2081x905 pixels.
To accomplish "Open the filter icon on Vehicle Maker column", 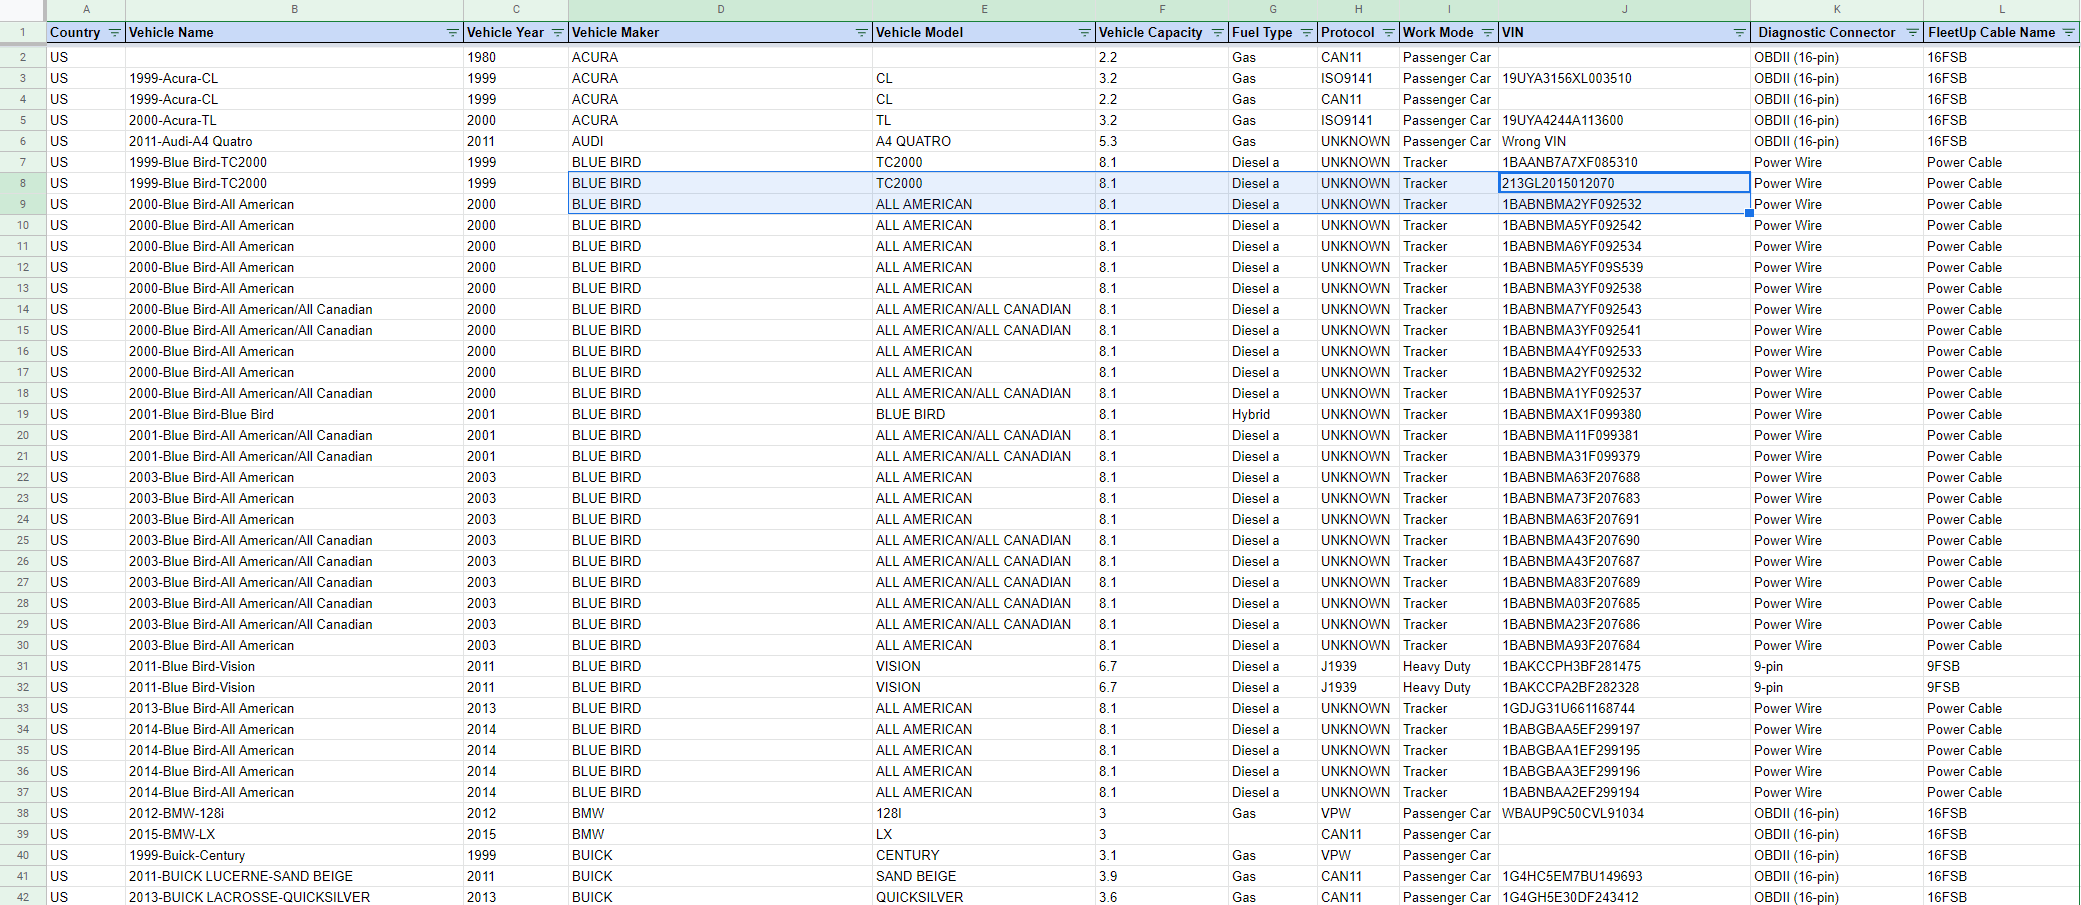I will point(860,32).
